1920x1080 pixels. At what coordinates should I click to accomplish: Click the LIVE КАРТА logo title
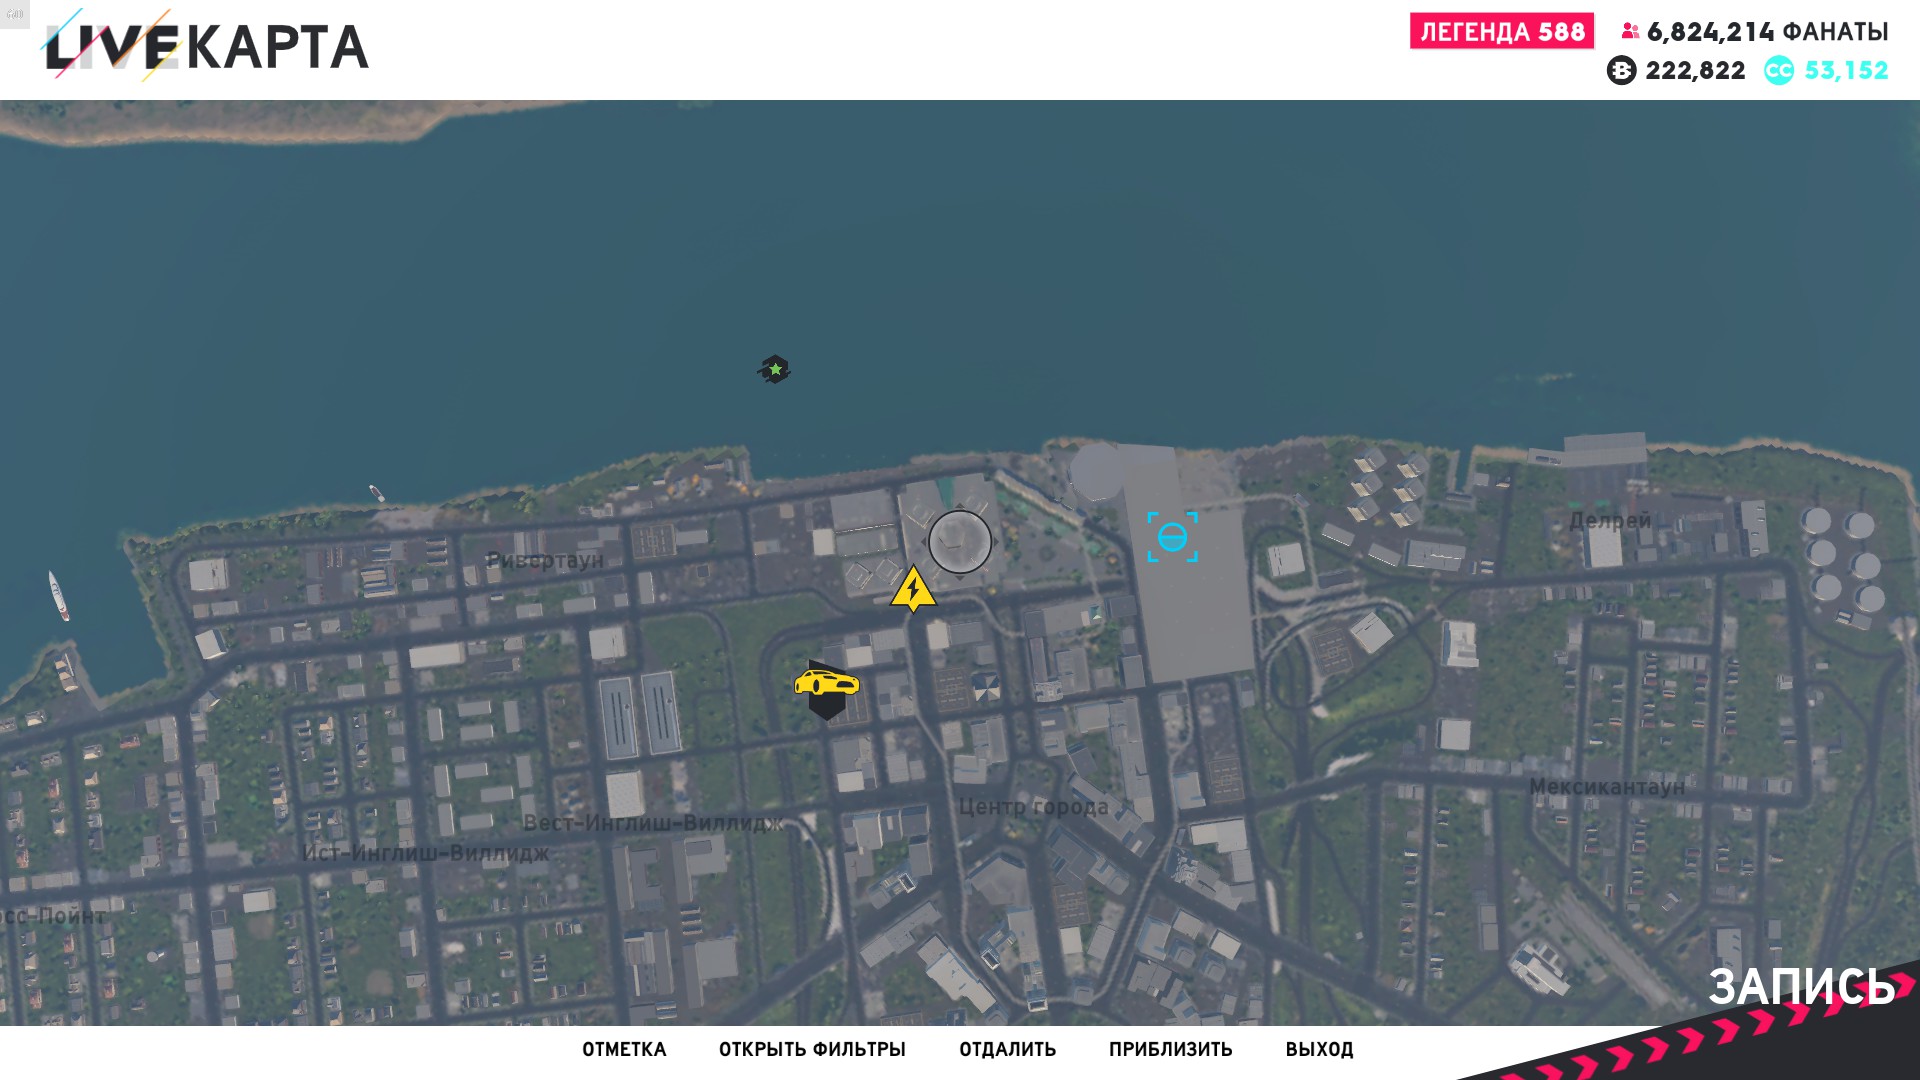click(x=207, y=46)
